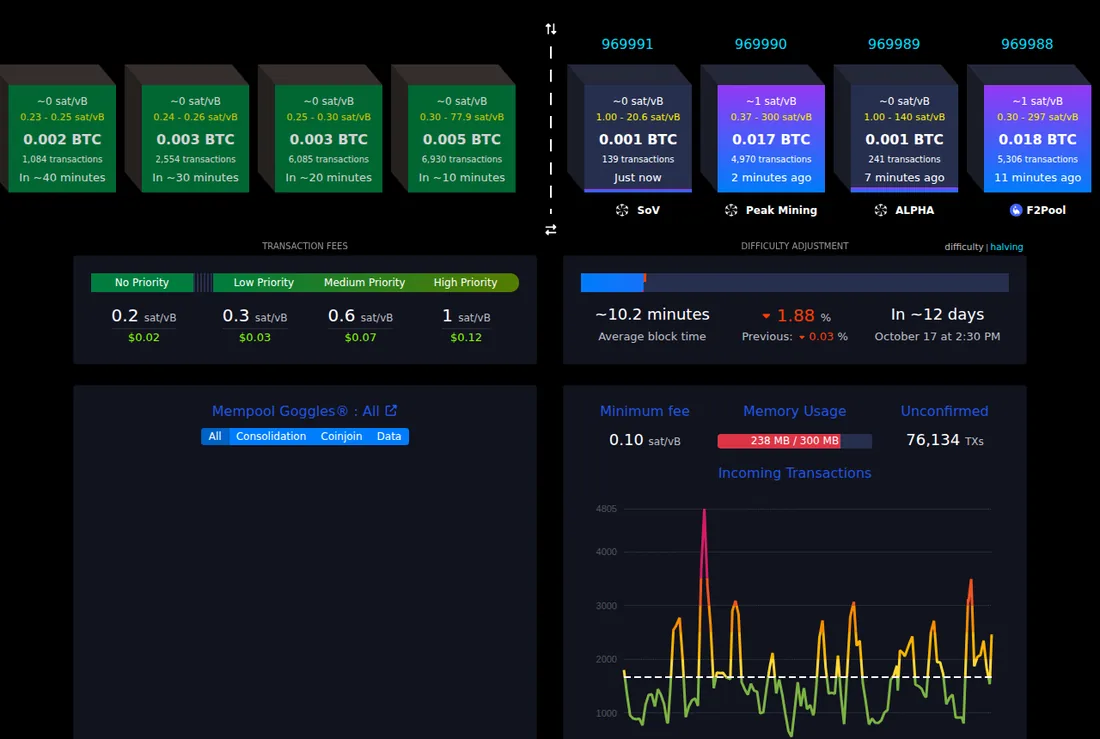
Task: Click the horizontal swap arrows icon below the divider
Action: coord(551,229)
